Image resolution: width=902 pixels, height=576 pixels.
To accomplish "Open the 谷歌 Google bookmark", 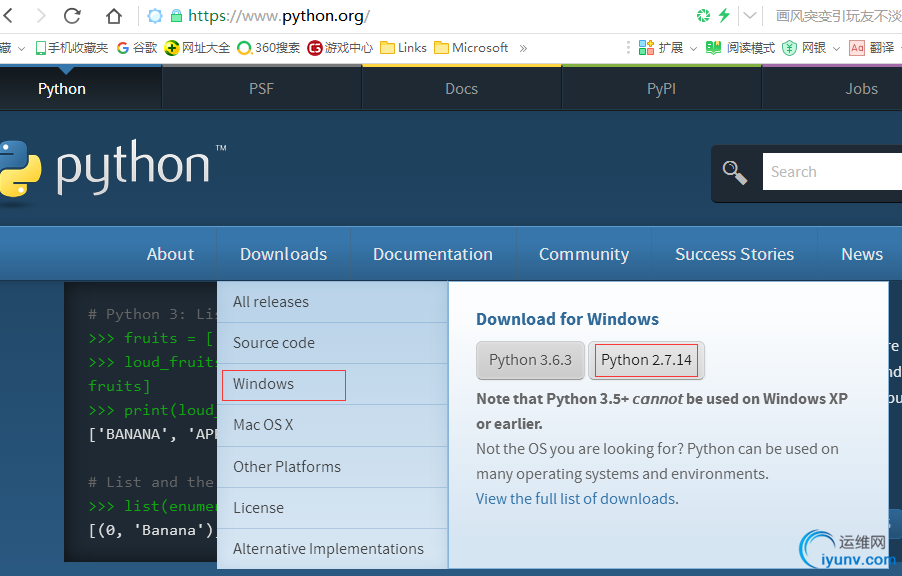I will [x=137, y=48].
